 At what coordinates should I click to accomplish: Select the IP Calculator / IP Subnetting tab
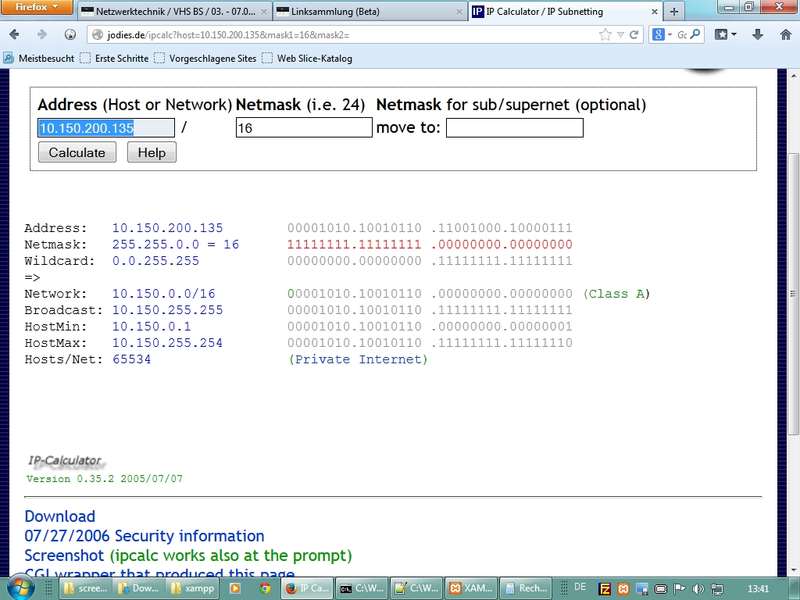point(565,12)
